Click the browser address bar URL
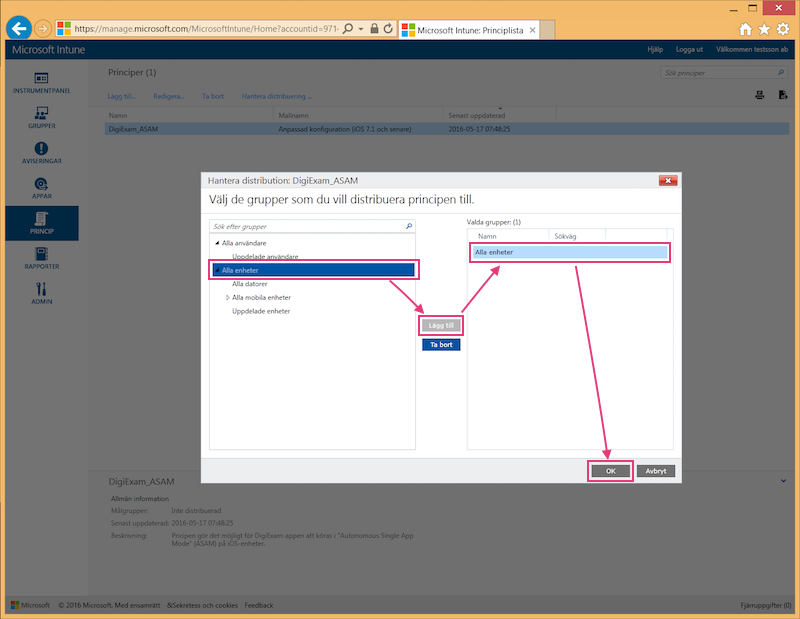 coord(206,29)
